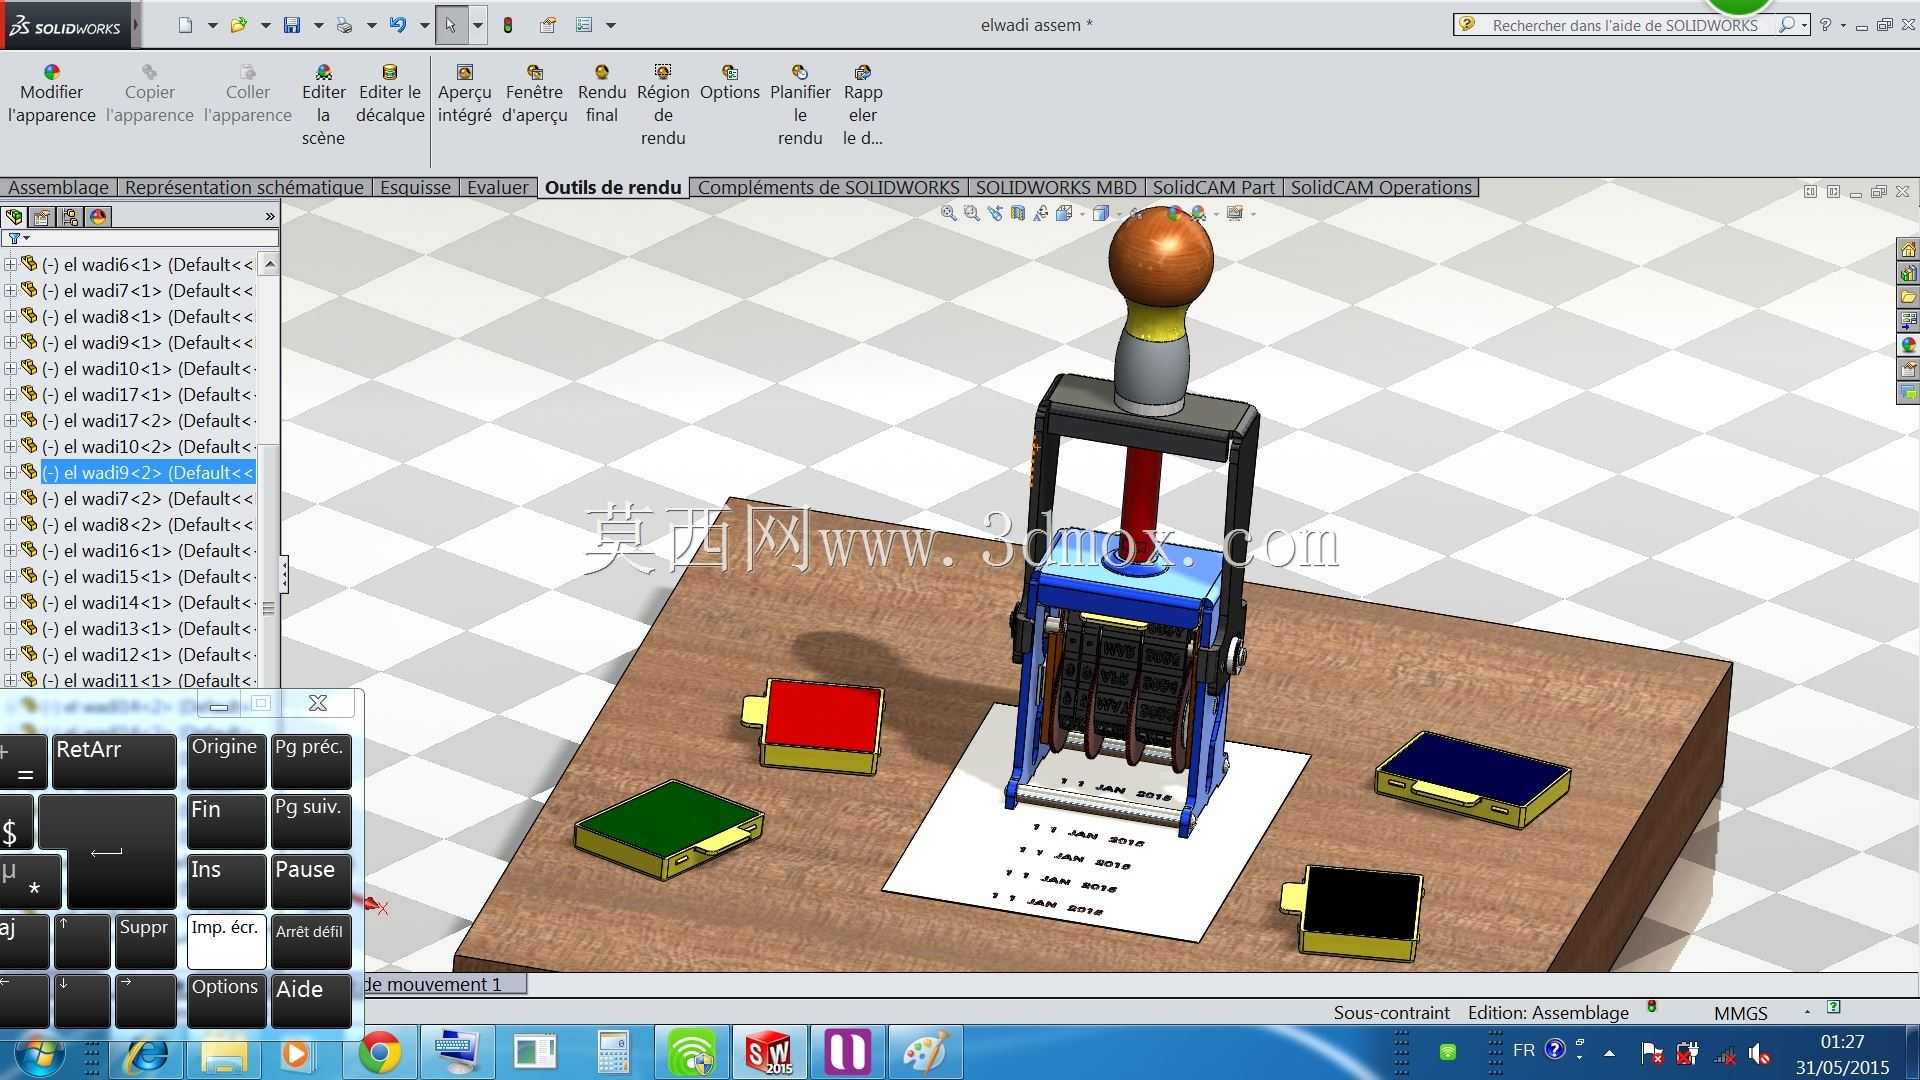Open dropdown arrow next to Select tool
This screenshot has width=1920, height=1080.
(478, 25)
